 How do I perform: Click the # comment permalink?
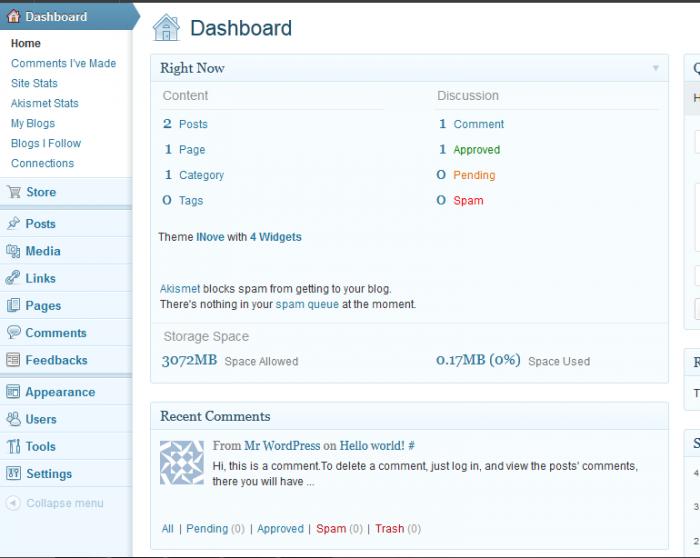click(412, 446)
